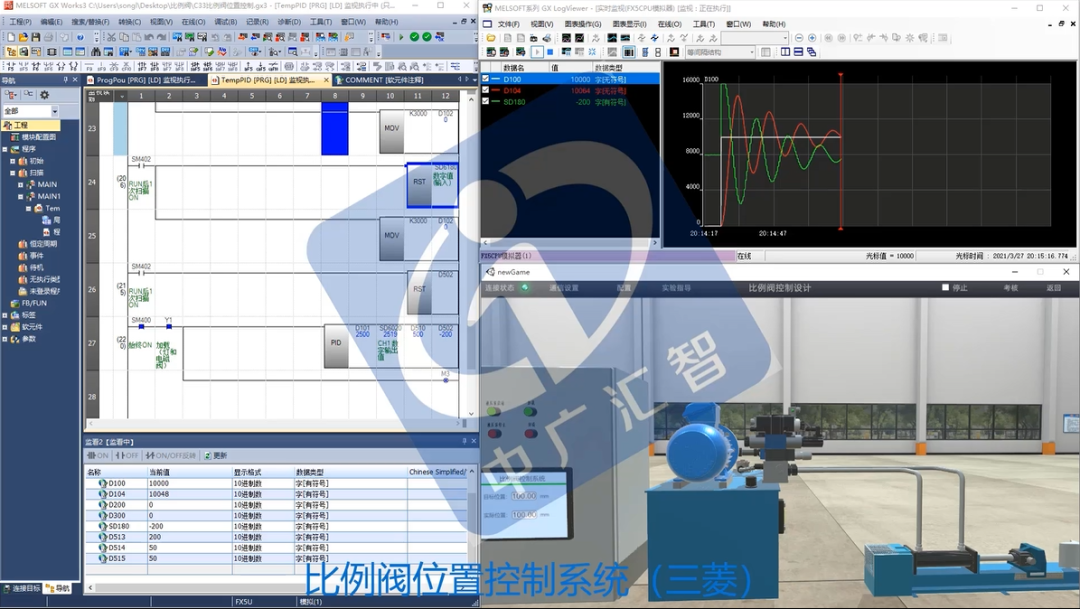Click the Copy icon in GX Works3 toolbar
Viewport: 1080px width, 609px height.
pos(124,37)
